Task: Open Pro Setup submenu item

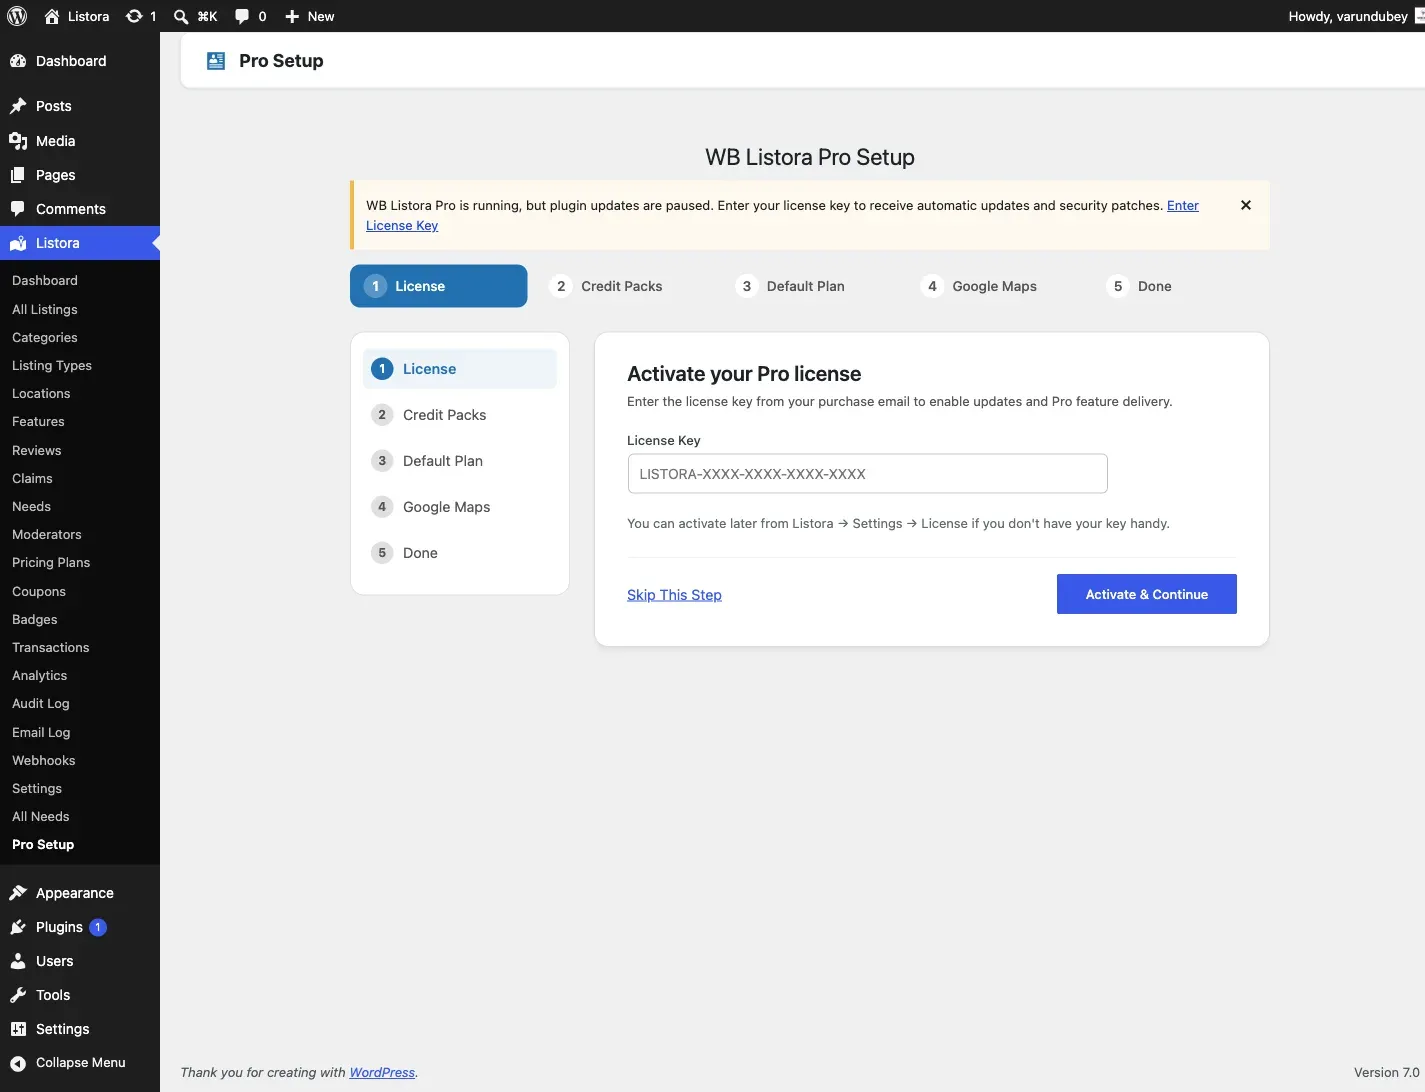Action: tap(43, 845)
